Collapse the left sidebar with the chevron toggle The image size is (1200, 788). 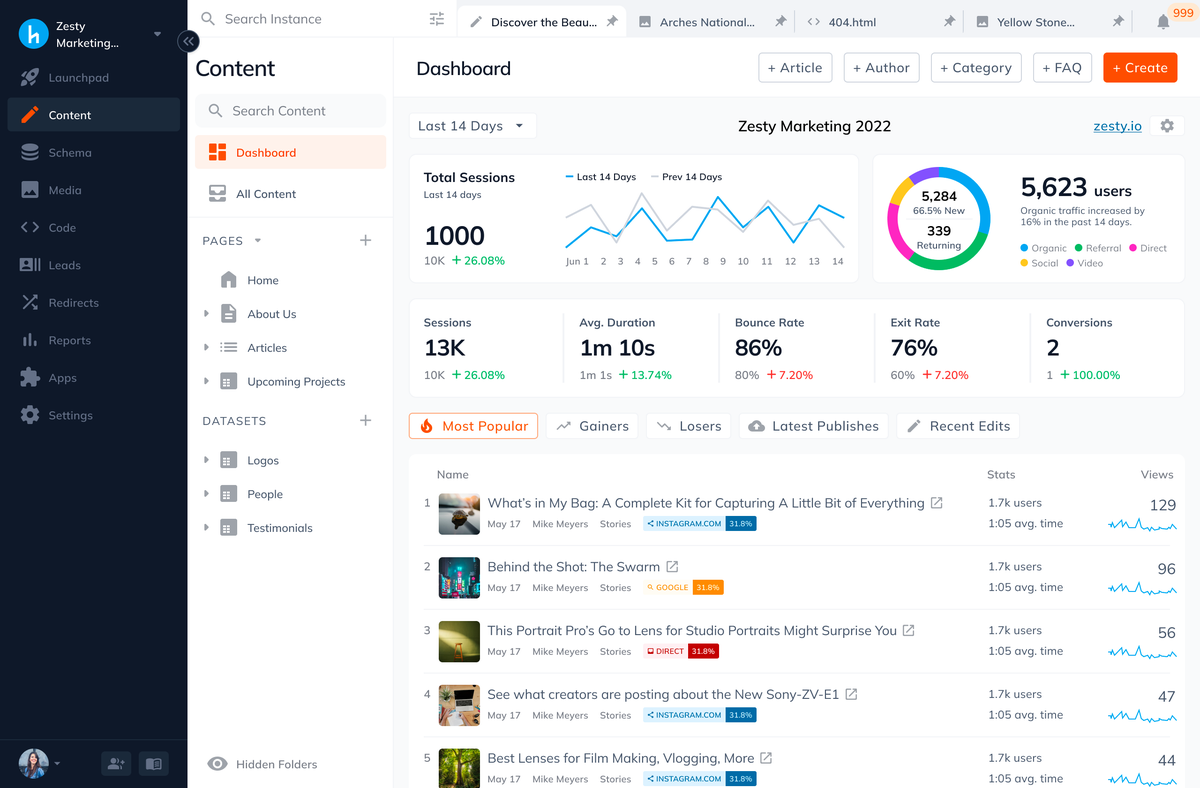point(188,41)
